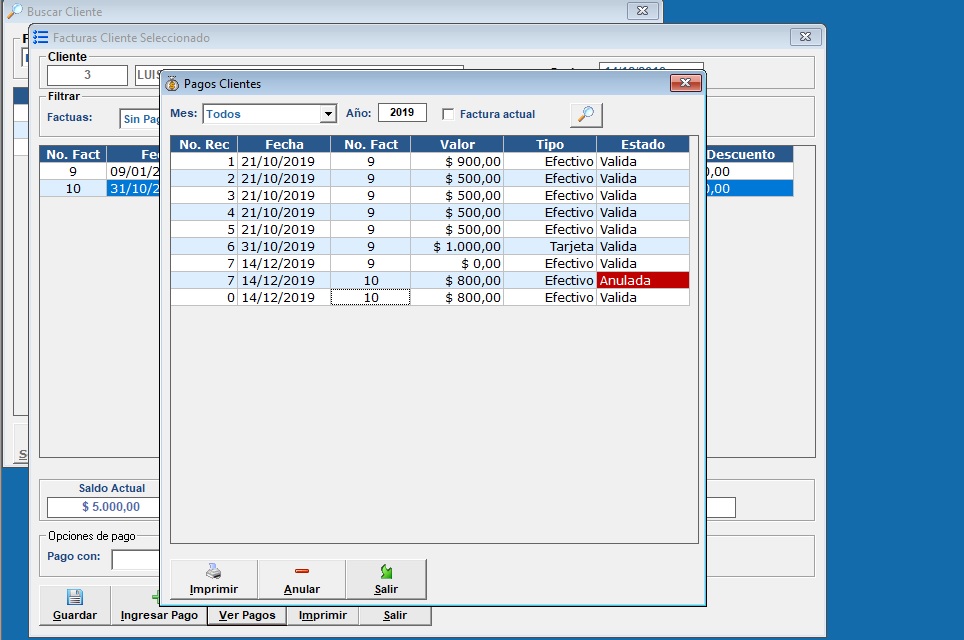Image resolution: width=964 pixels, height=640 pixels.
Task: Click the Guardar floppy disk button
Action: pyautogui.click(x=74, y=606)
